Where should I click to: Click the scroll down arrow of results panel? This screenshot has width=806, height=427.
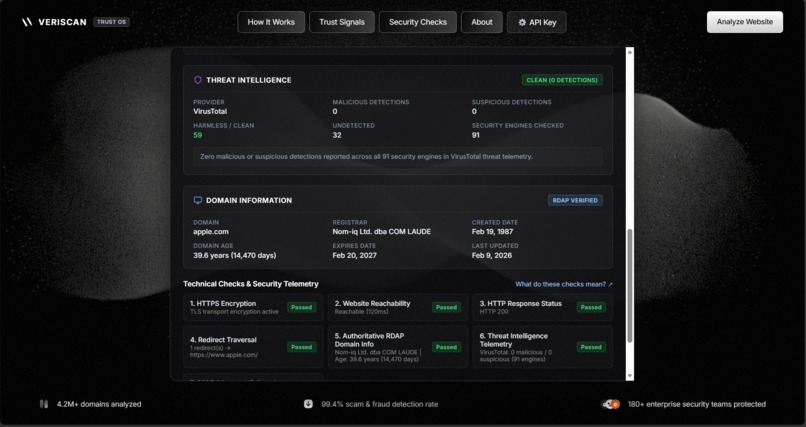point(630,376)
